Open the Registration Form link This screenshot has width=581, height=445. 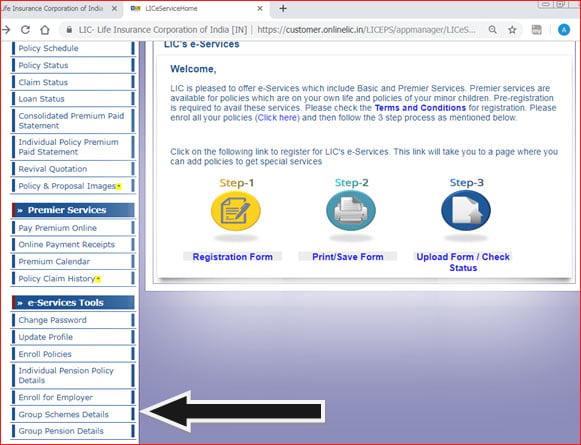(233, 257)
